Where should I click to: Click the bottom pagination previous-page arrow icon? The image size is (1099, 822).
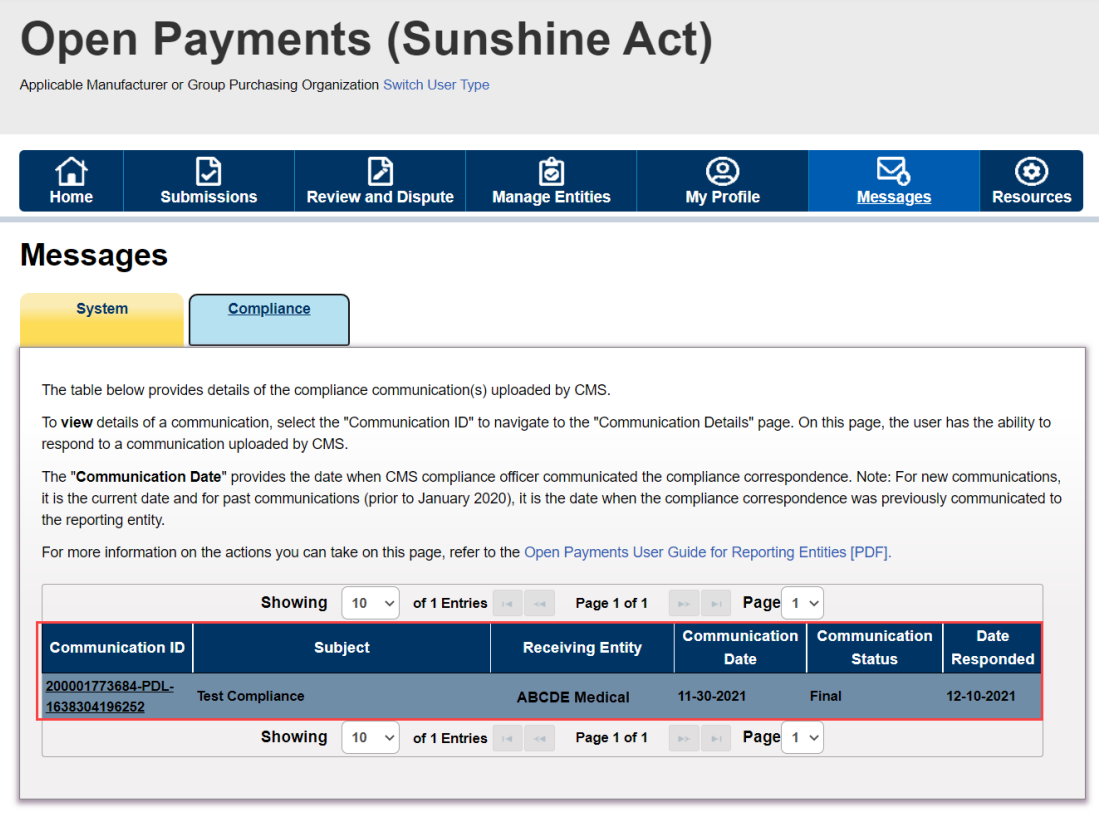539,738
